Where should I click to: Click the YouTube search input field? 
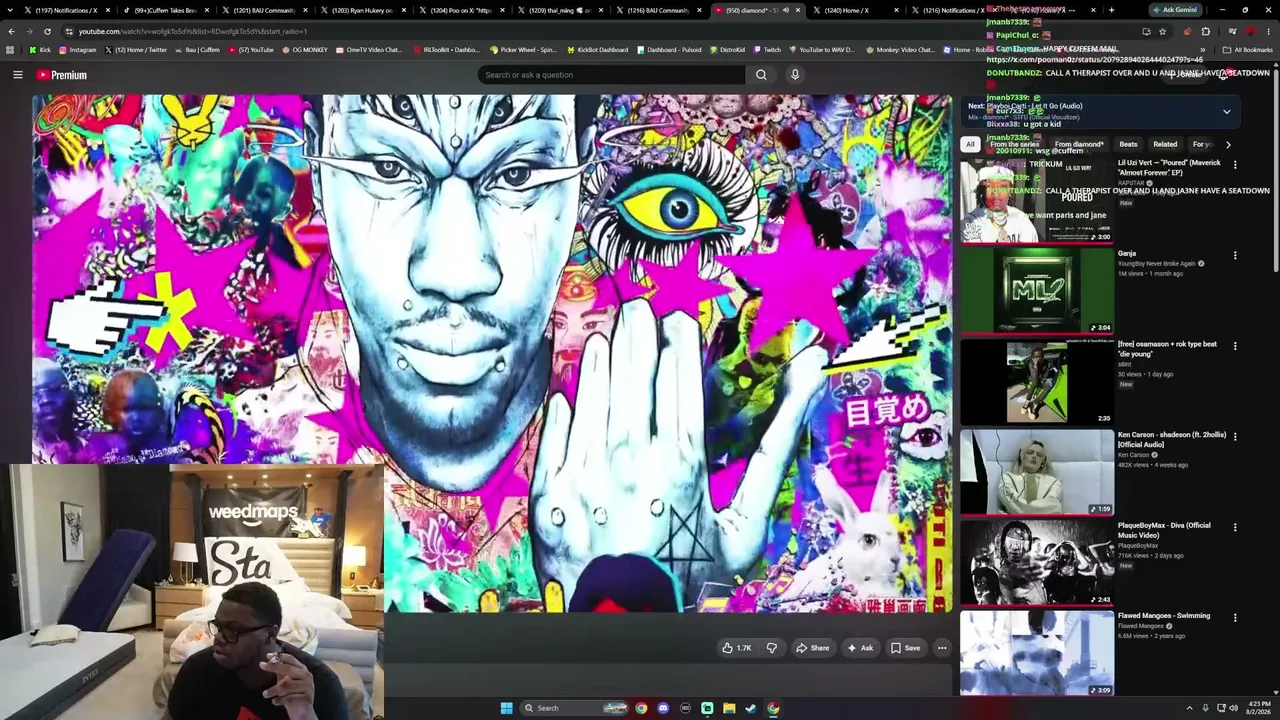612,75
